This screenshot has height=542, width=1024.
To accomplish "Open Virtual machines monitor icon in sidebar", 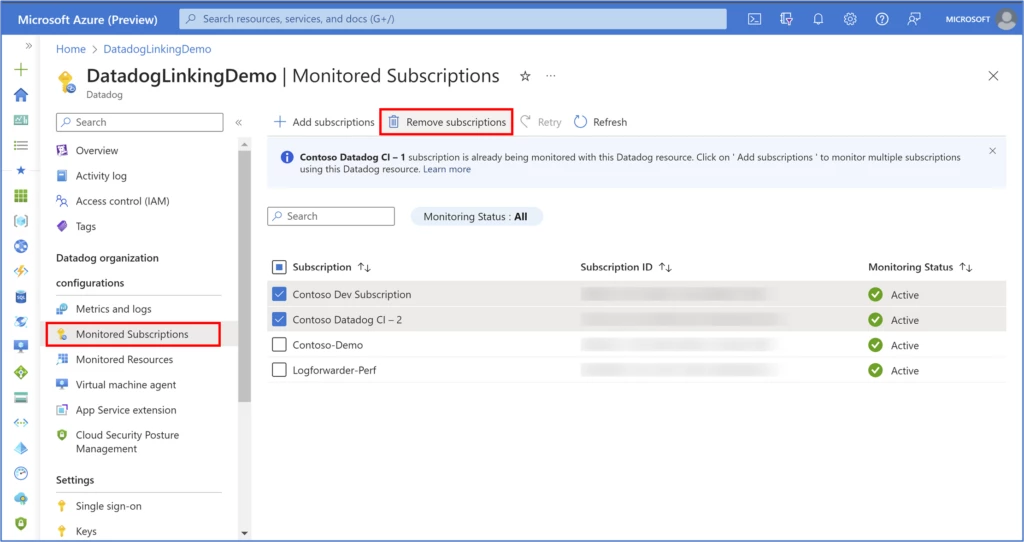I will click(21, 347).
